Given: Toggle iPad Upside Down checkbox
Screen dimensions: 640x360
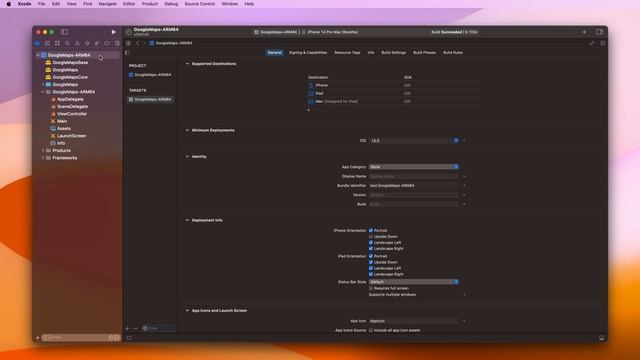Looking at the screenshot, I should [371, 262].
